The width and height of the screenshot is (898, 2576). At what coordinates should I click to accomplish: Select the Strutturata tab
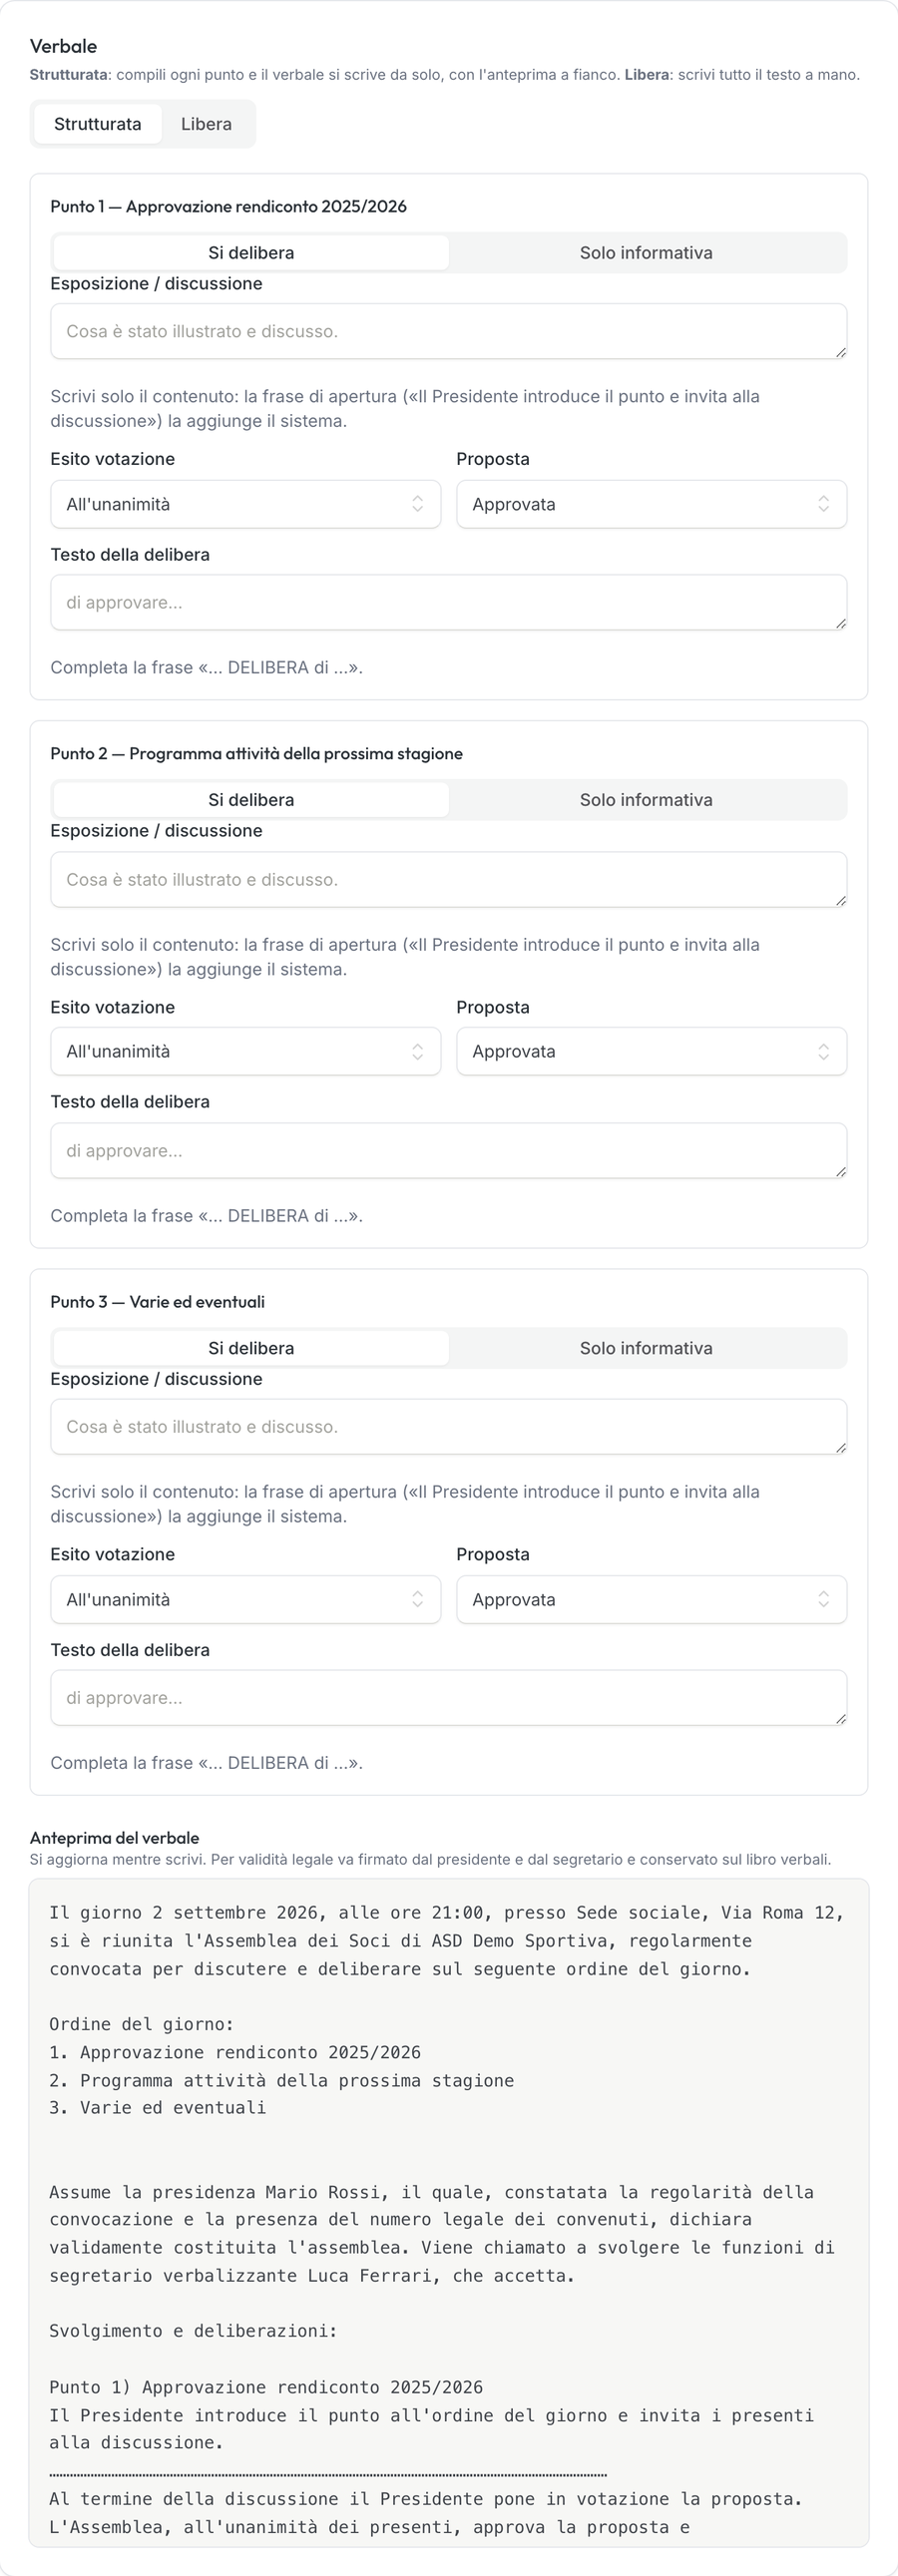[x=97, y=124]
